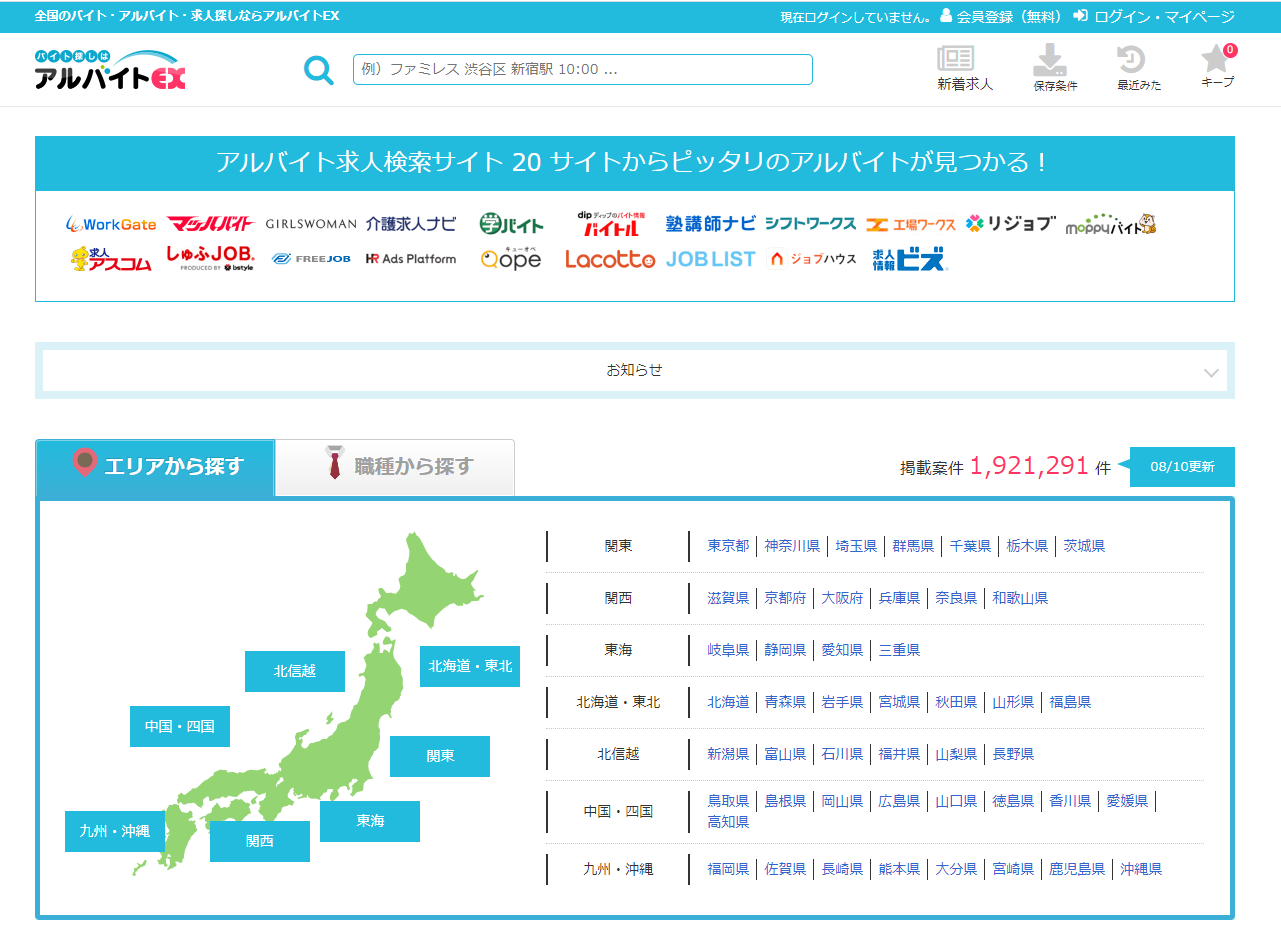Open 神奈川県 prefecture link
This screenshot has height=930, width=1281.
pyautogui.click(x=792, y=546)
